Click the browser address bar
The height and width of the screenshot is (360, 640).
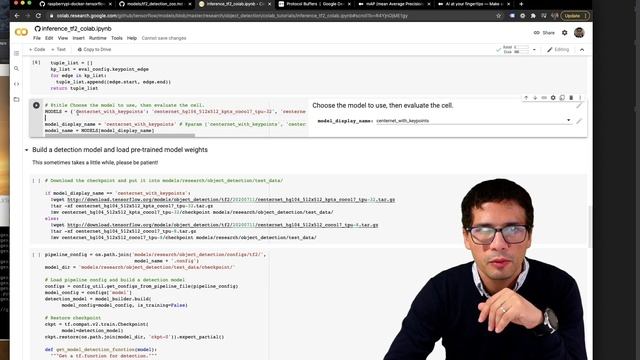[269, 16]
